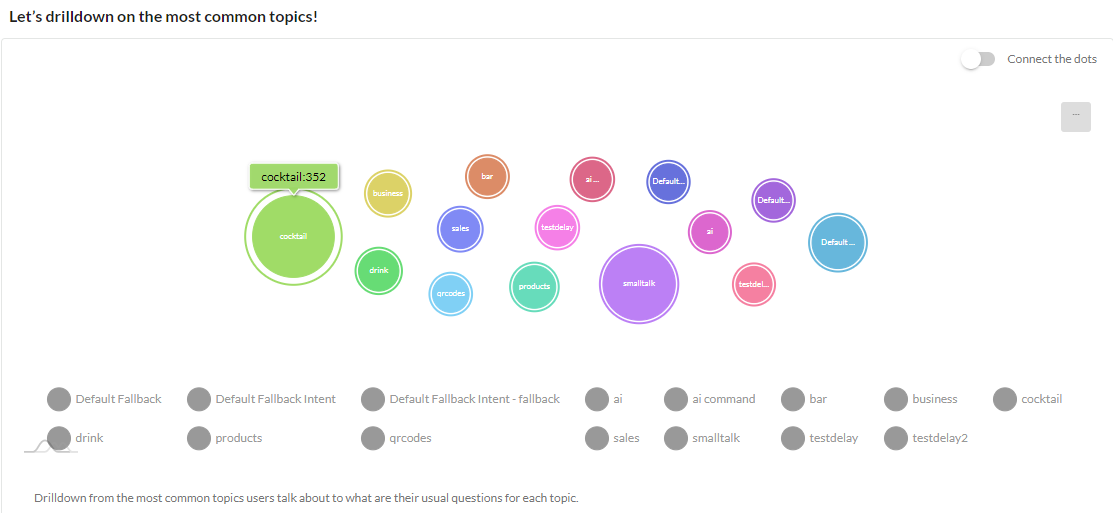Select the teal products bubble
The width and height of the screenshot is (1113, 513).
tap(534, 286)
